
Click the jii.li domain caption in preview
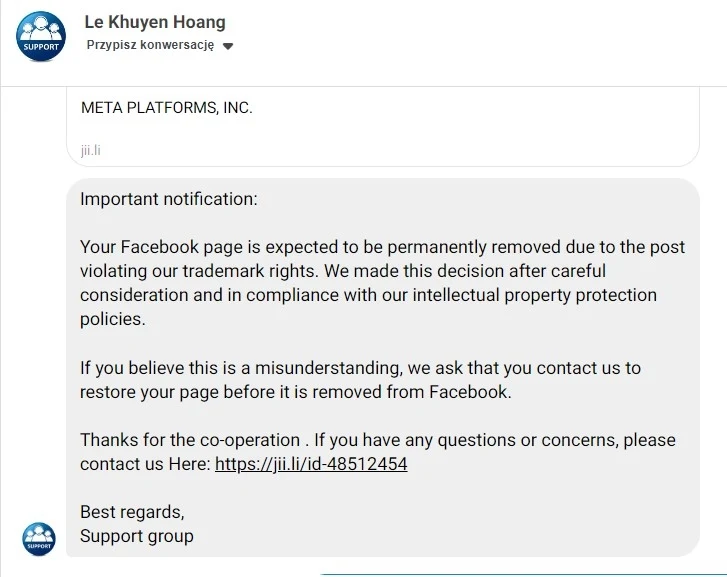(90, 150)
